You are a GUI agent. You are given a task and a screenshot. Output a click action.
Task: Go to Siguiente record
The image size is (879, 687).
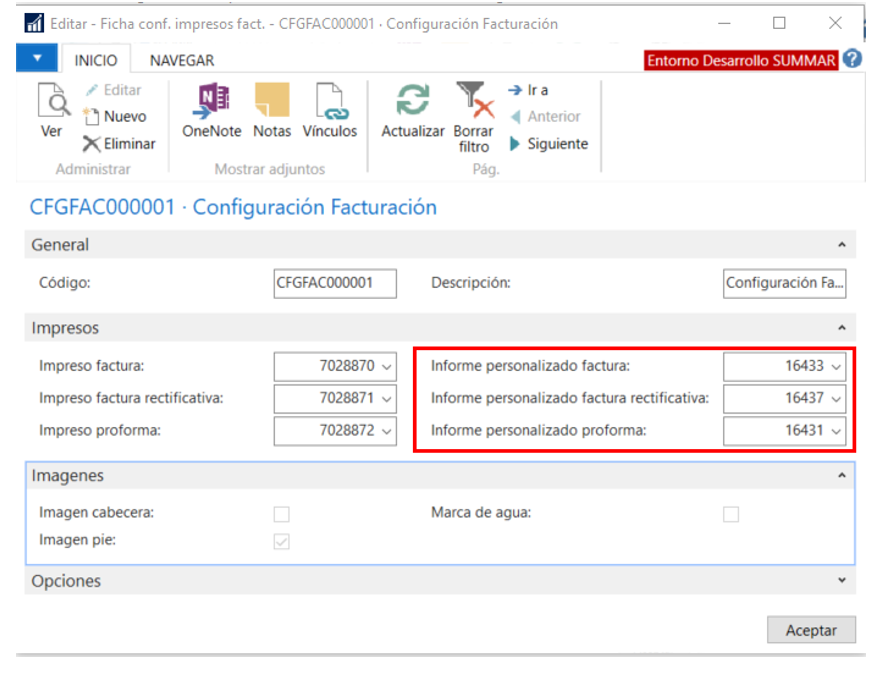[549, 144]
